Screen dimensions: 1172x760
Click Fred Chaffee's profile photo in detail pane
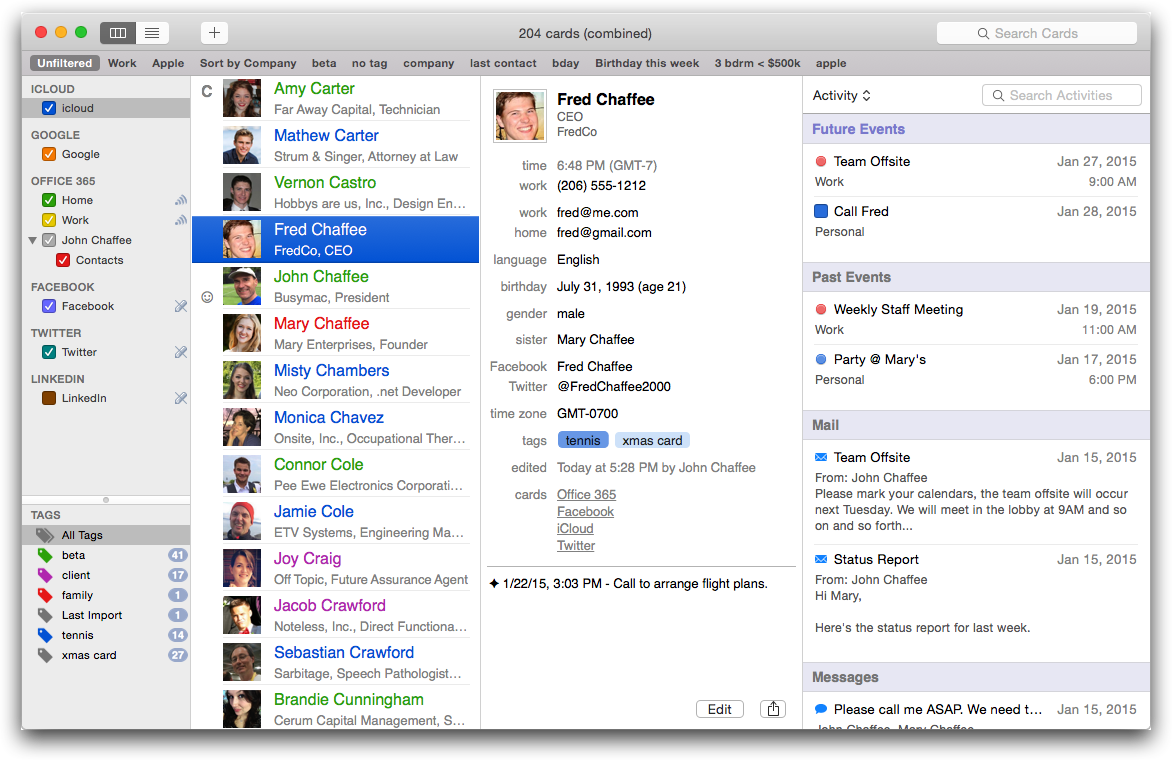tap(519, 116)
